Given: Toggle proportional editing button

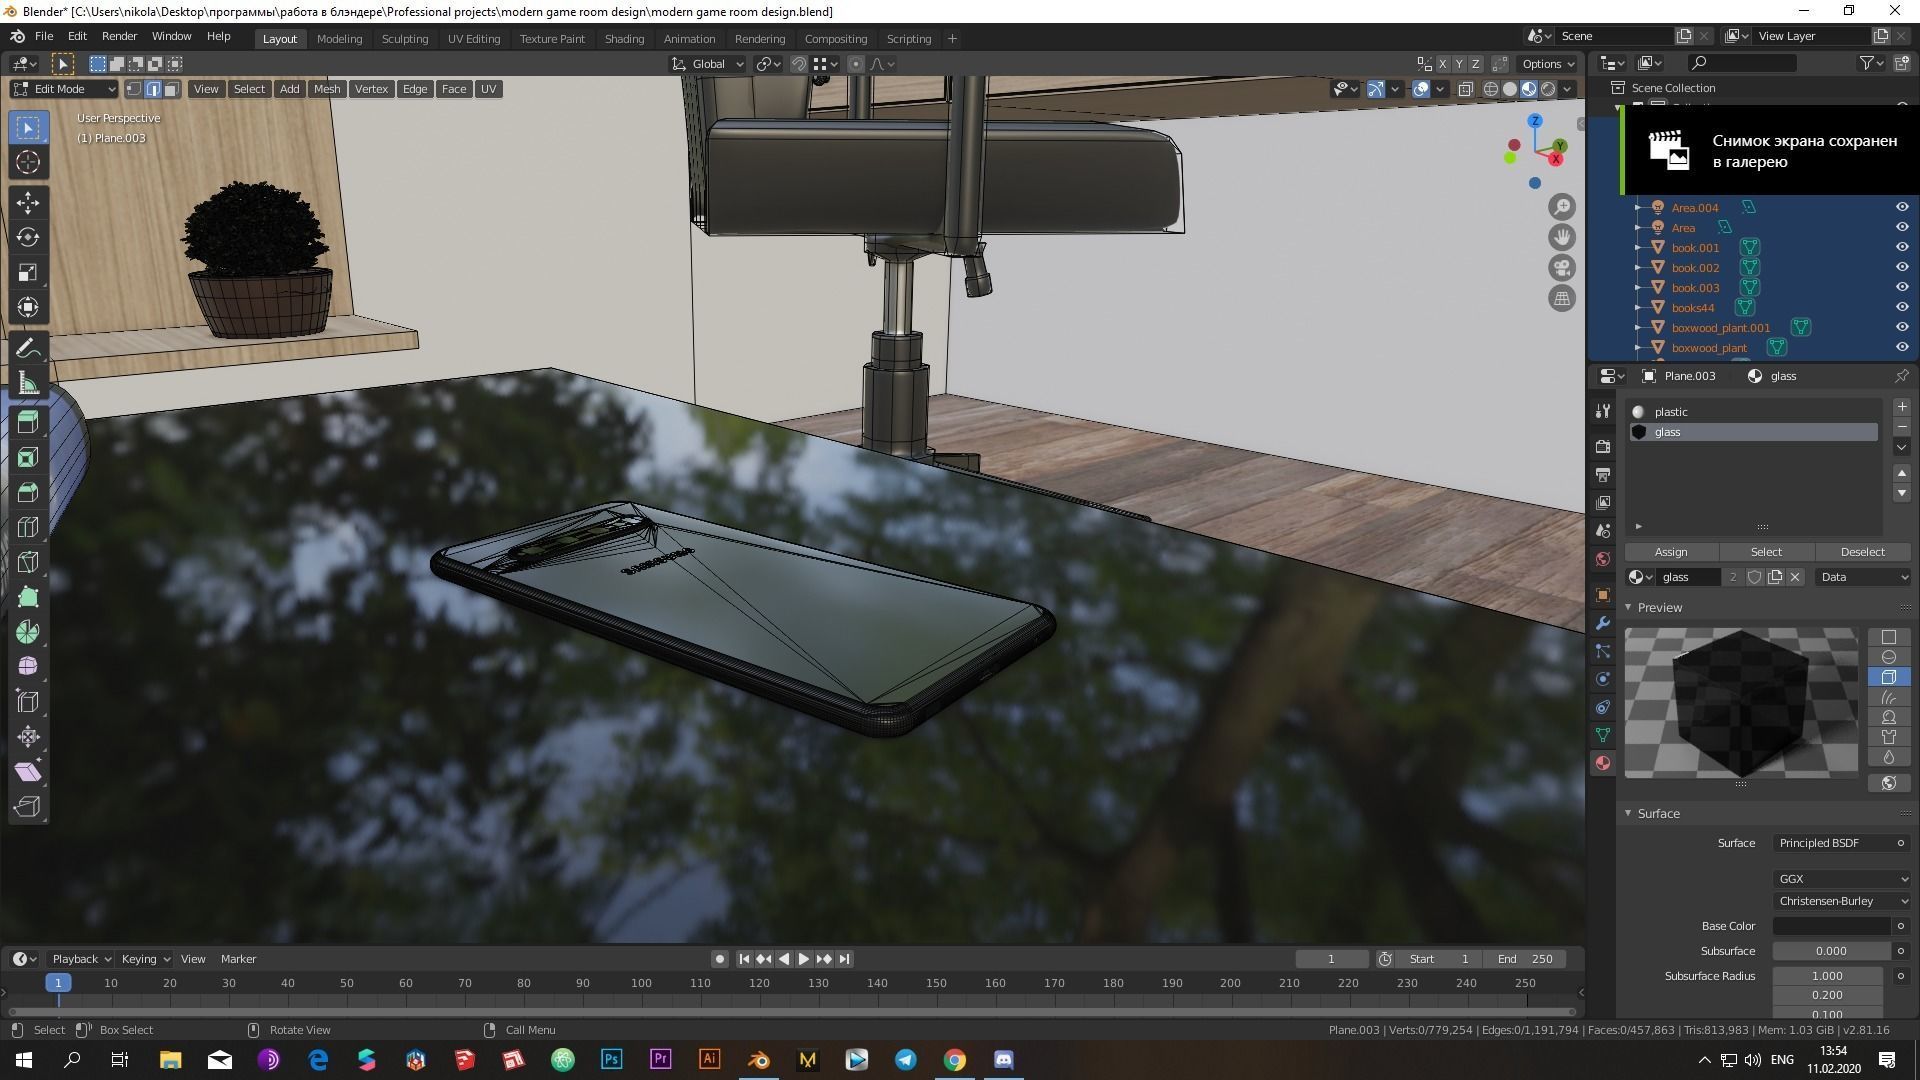Looking at the screenshot, I should click(855, 64).
